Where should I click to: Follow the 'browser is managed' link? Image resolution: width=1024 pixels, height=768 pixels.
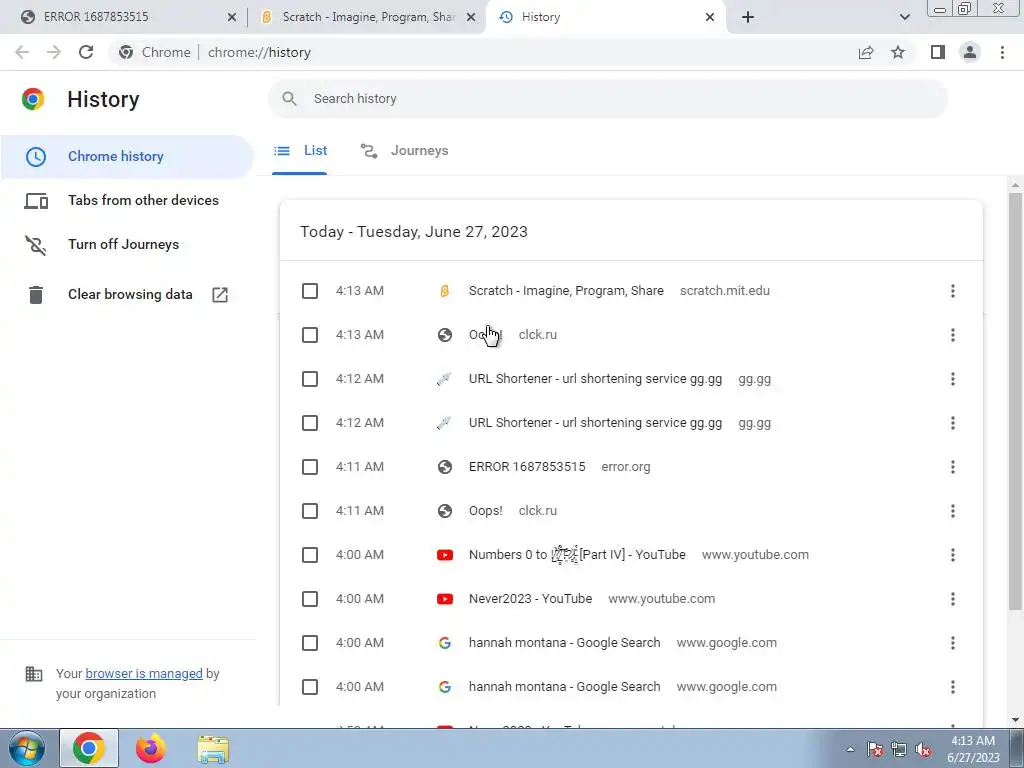click(144, 673)
